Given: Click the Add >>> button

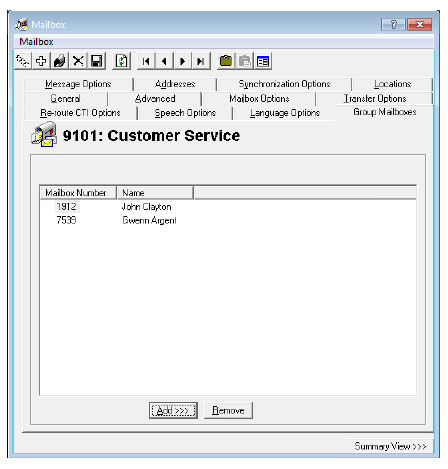Looking at the screenshot, I should click(173, 410).
